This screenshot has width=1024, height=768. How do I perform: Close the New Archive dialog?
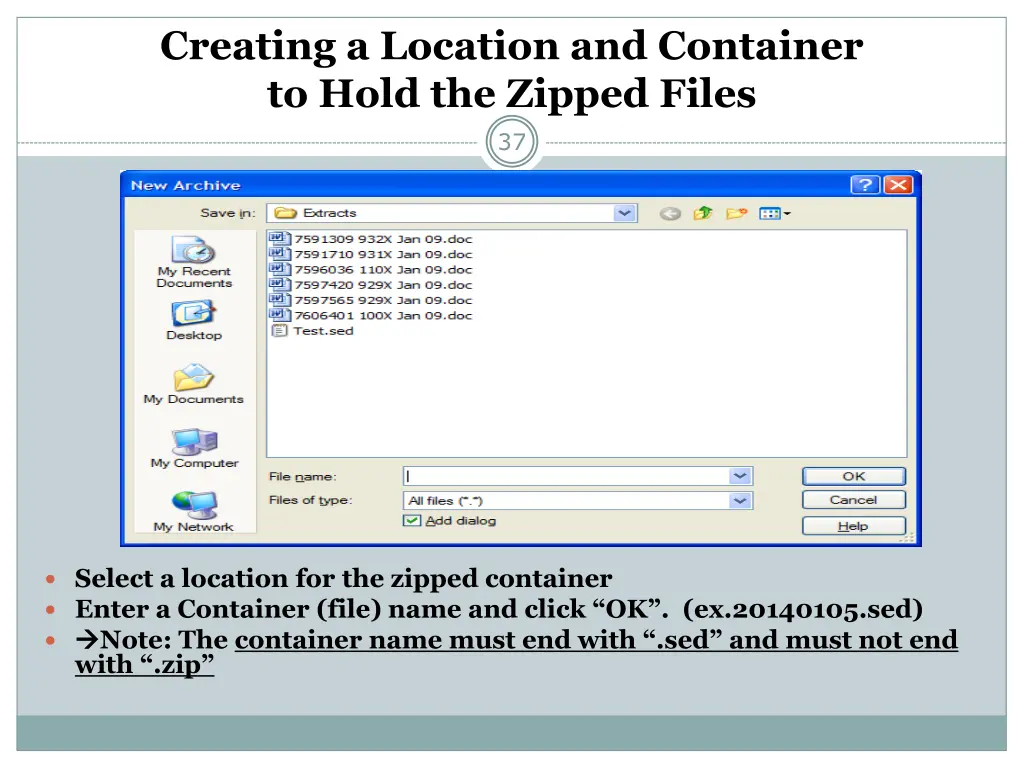[x=898, y=185]
